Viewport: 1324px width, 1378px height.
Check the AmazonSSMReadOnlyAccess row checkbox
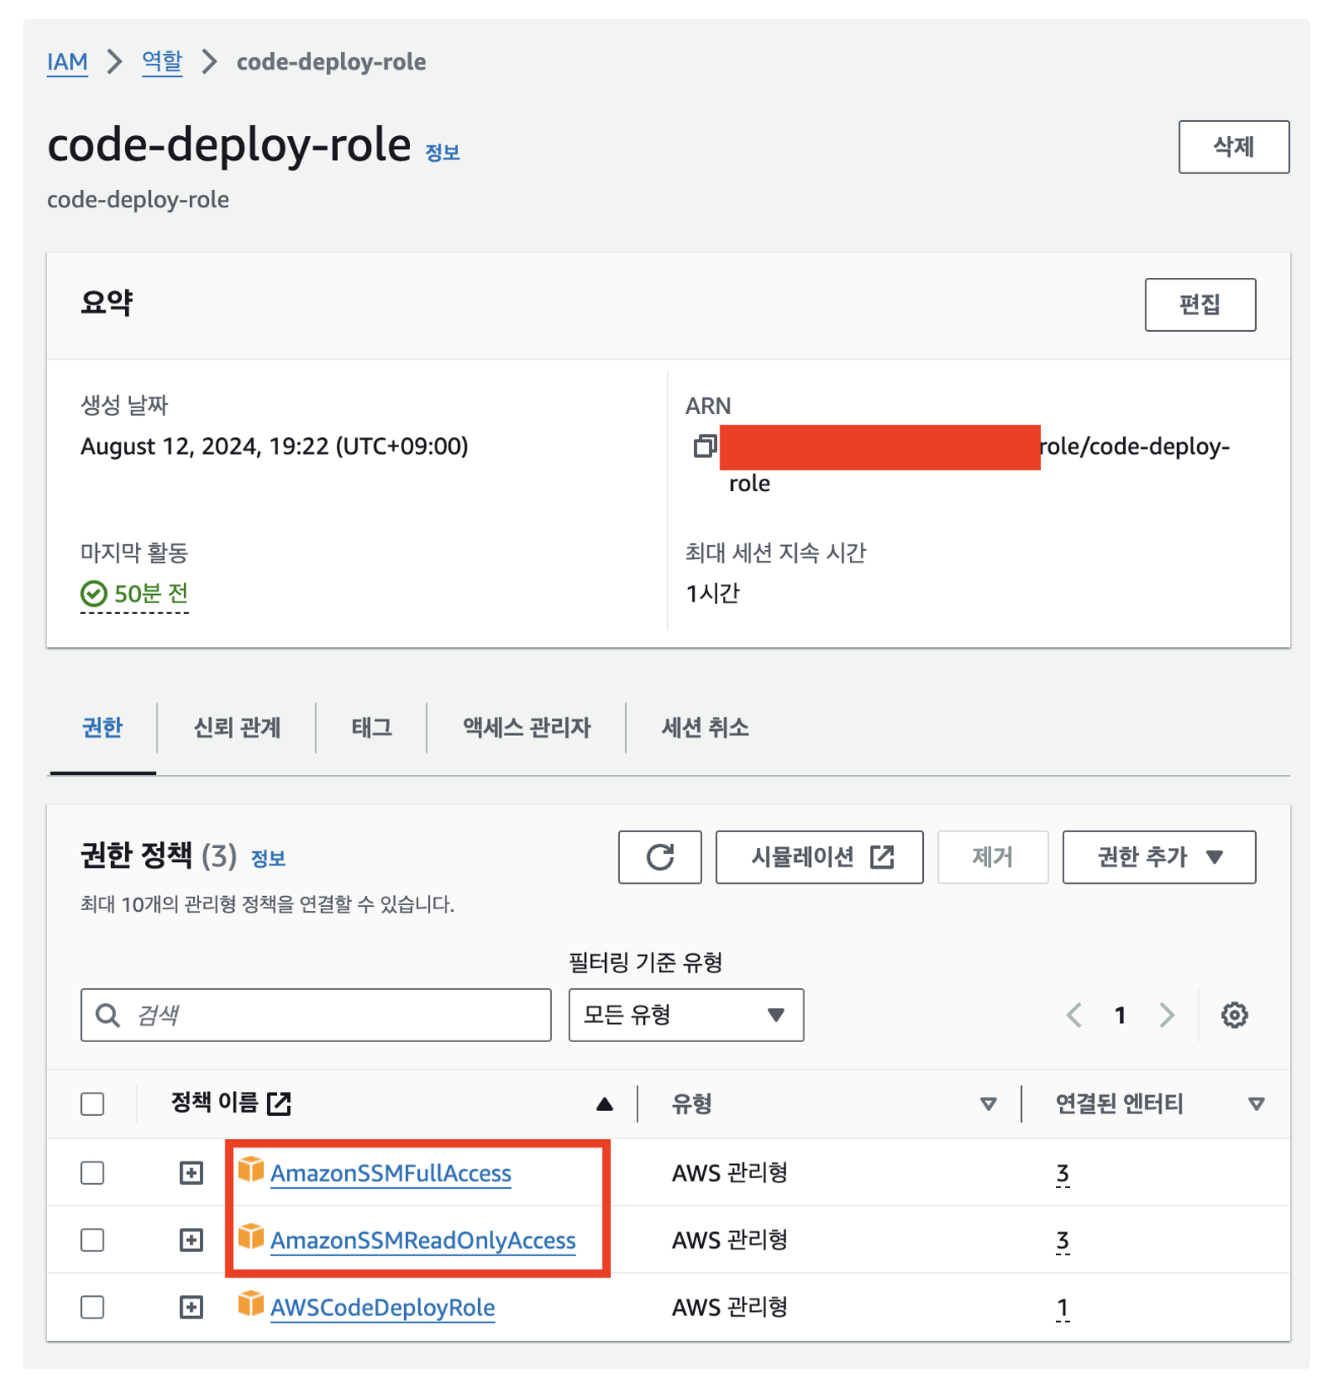pyautogui.click(x=92, y=1240)
